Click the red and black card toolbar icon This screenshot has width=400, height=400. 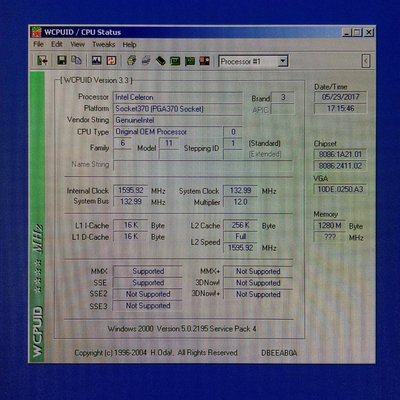[x=204, y=61]
